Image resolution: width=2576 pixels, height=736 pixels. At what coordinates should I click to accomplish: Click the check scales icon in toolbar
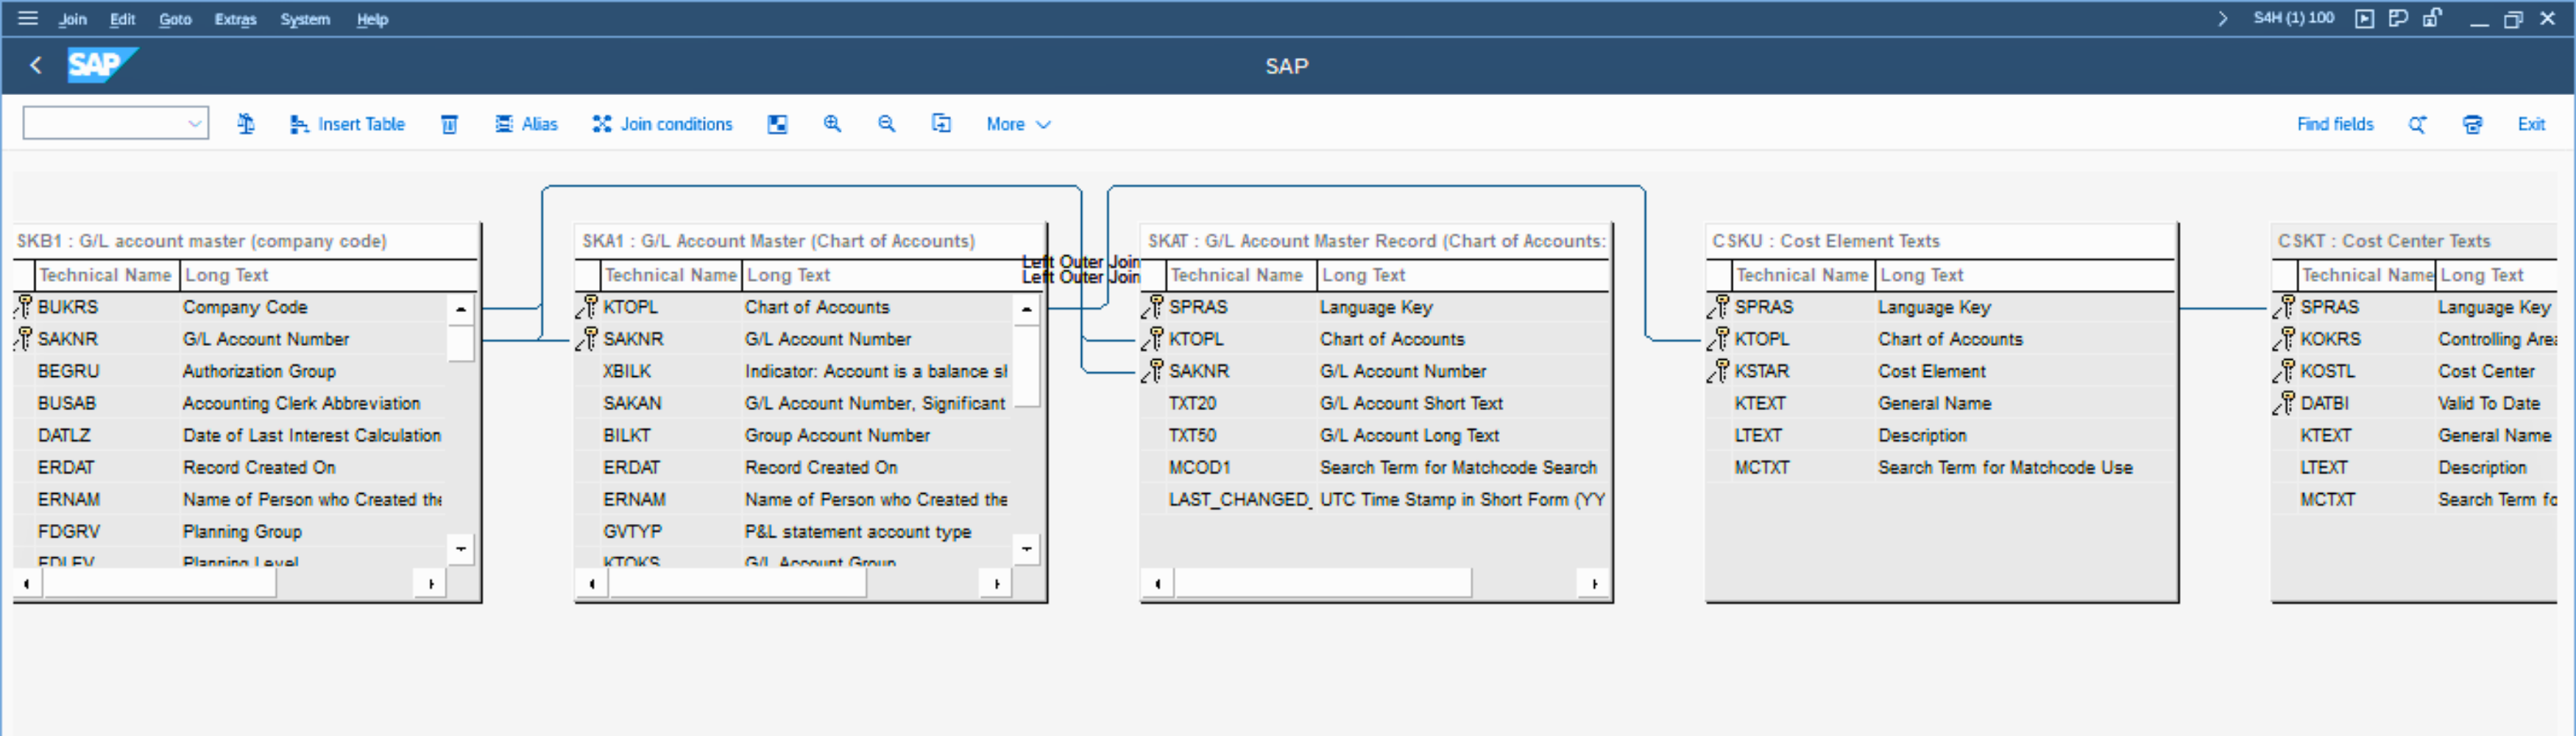coord(246,124)
